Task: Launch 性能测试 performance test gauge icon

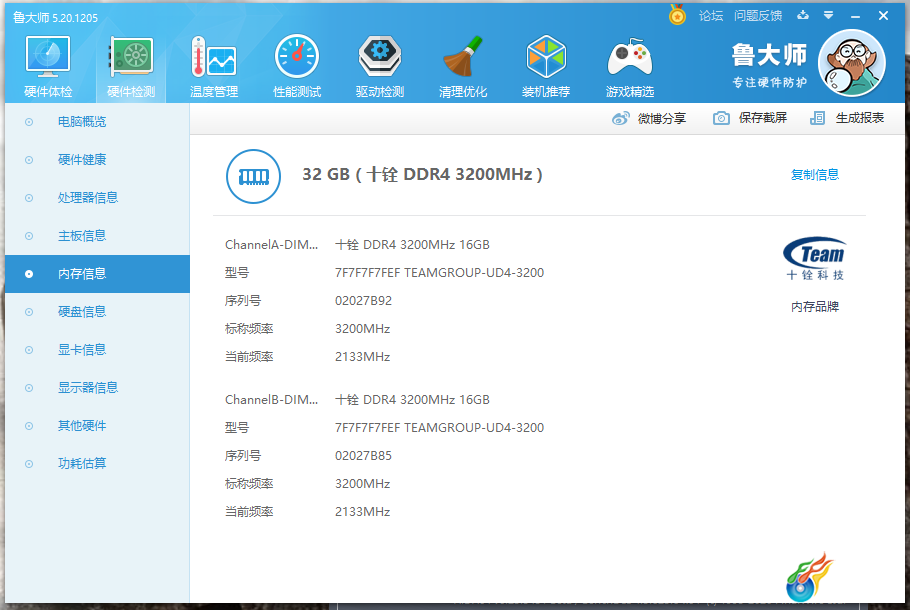Action: pyautogui.click(x=297, y=56)
